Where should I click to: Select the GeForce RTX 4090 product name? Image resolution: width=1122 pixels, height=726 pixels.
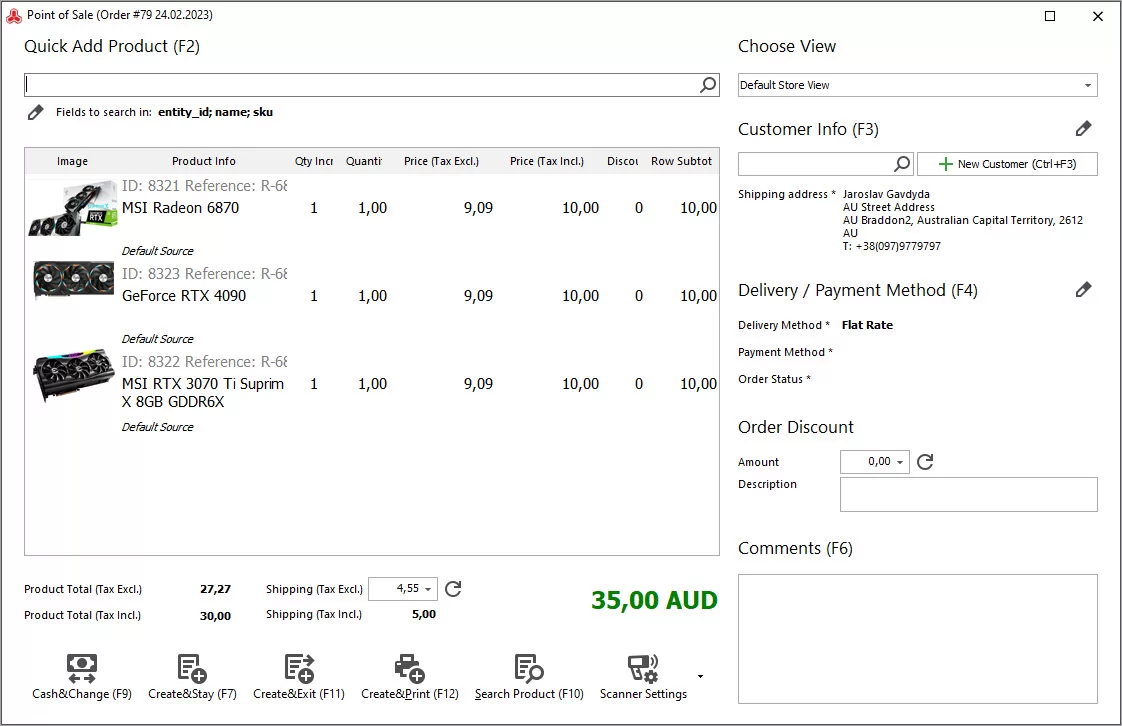pos(184,295)
